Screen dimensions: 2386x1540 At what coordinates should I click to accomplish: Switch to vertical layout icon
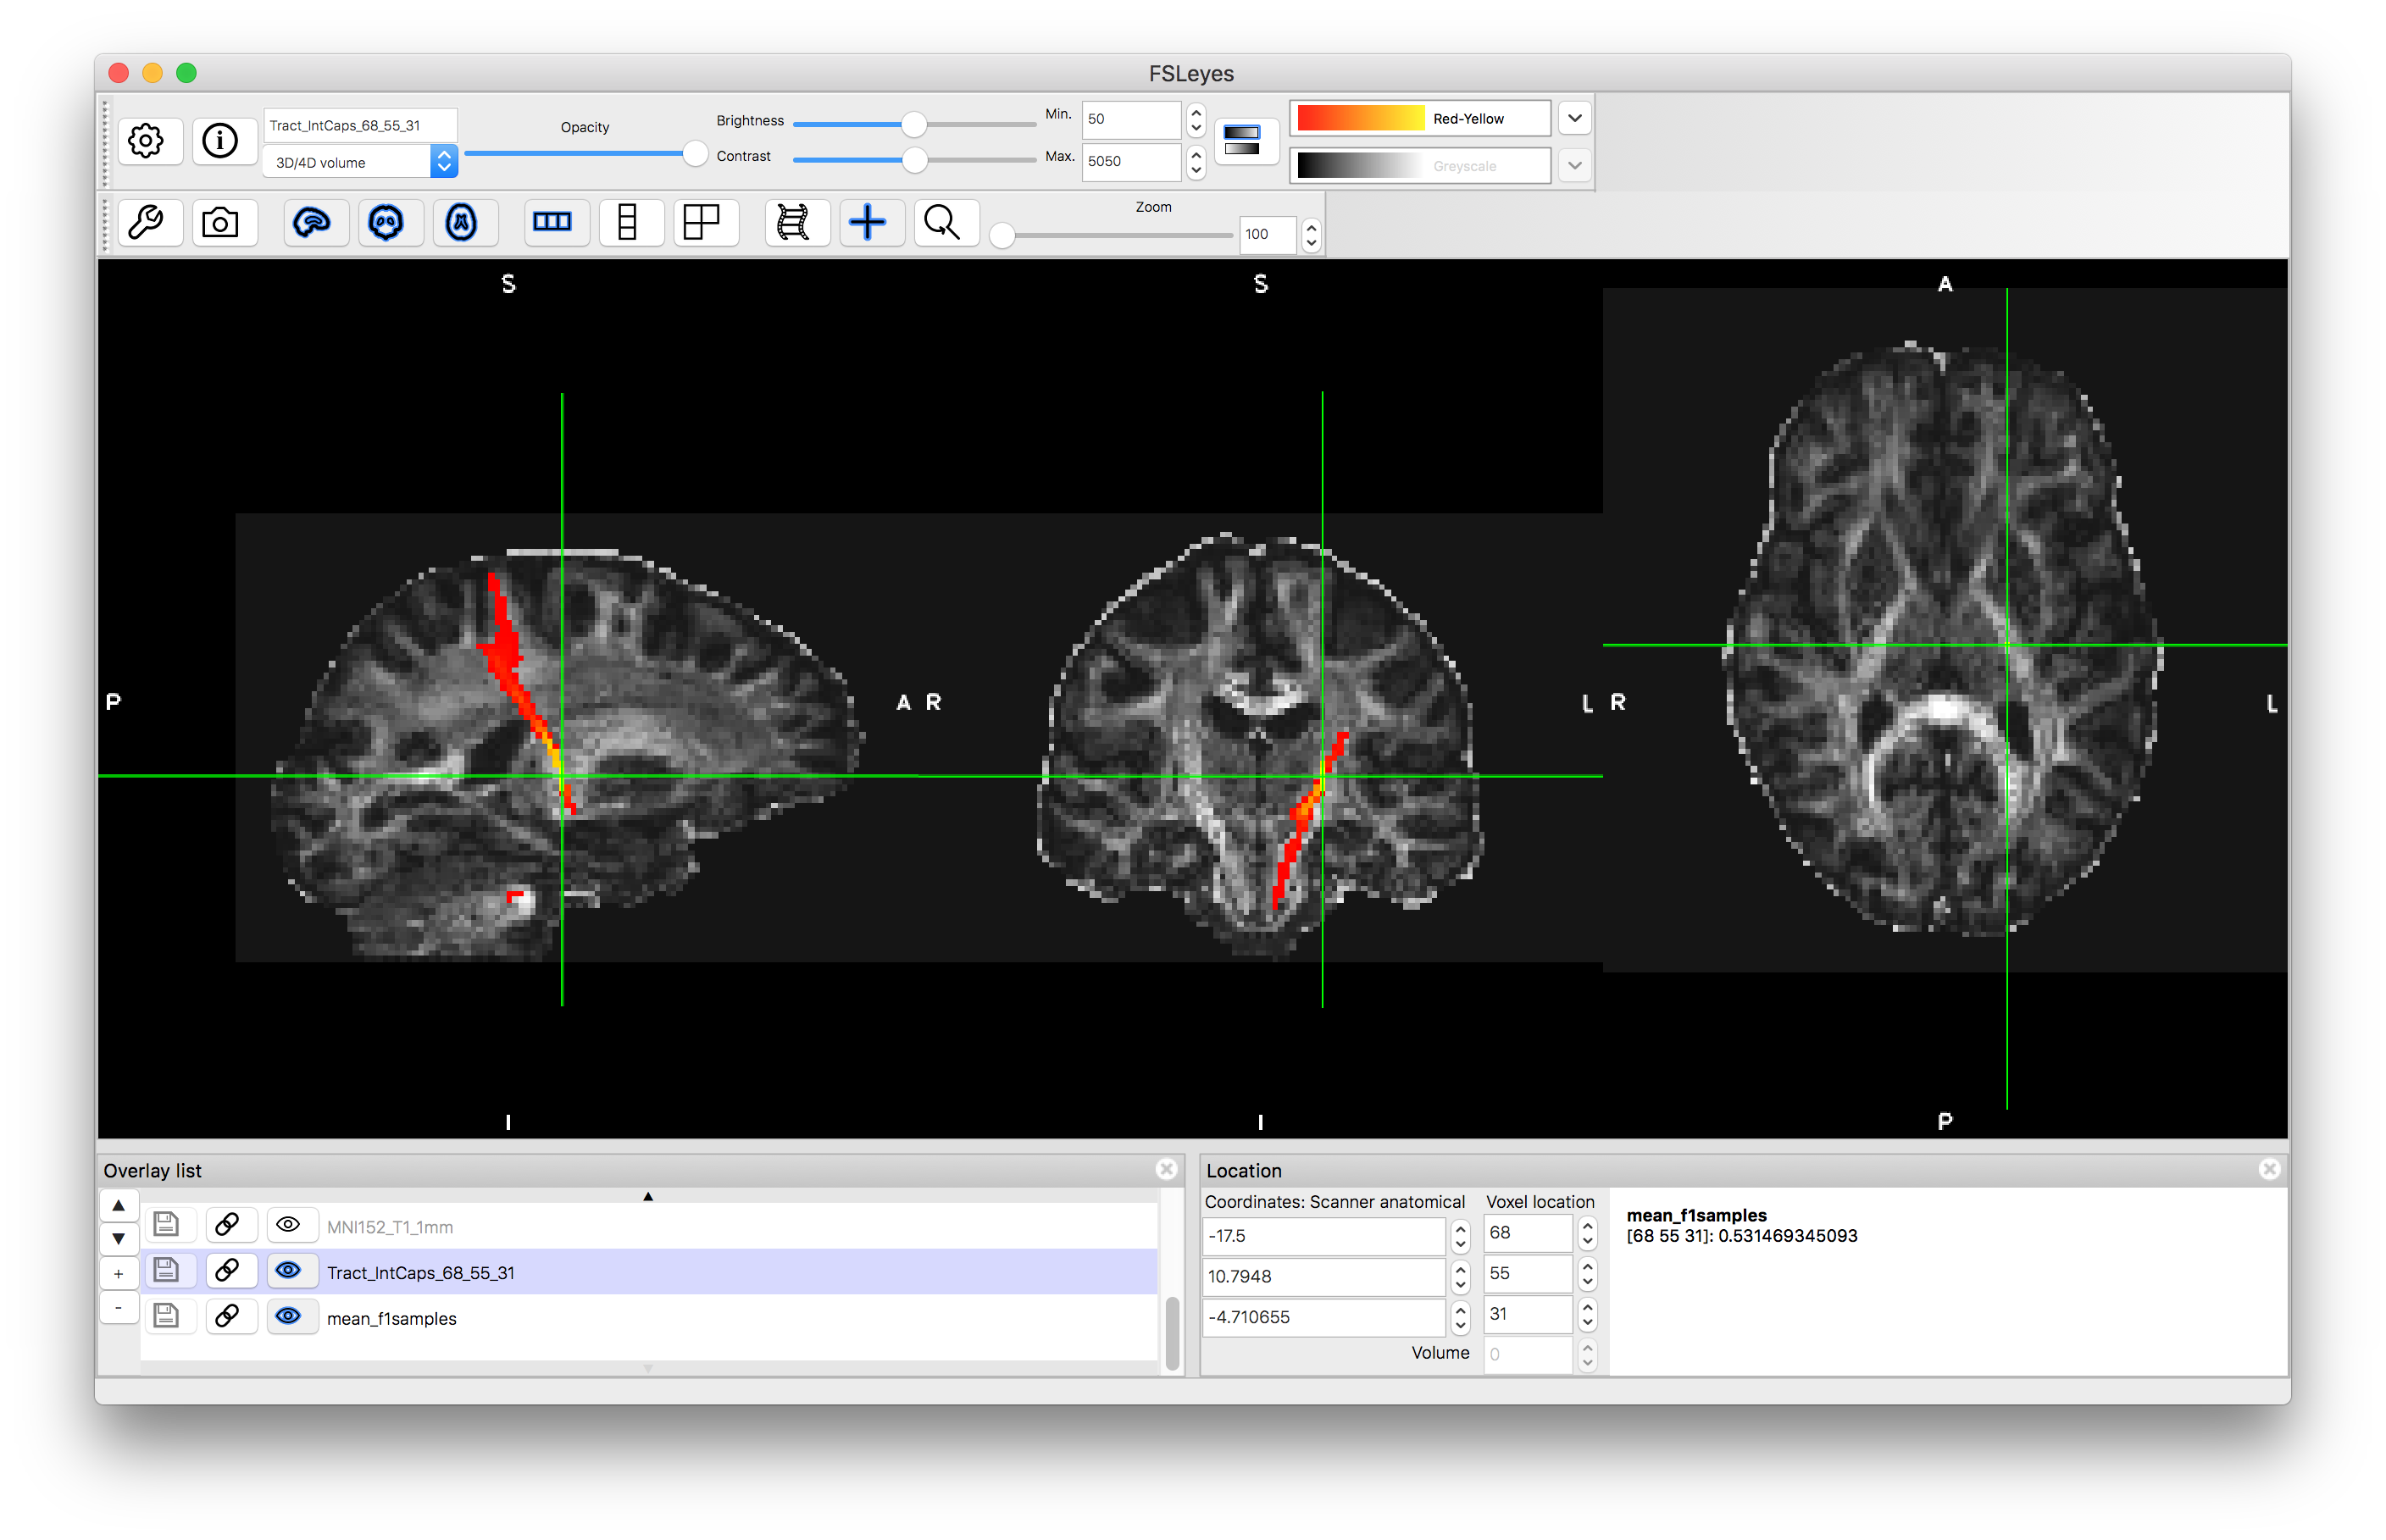[x=627, y=222]
